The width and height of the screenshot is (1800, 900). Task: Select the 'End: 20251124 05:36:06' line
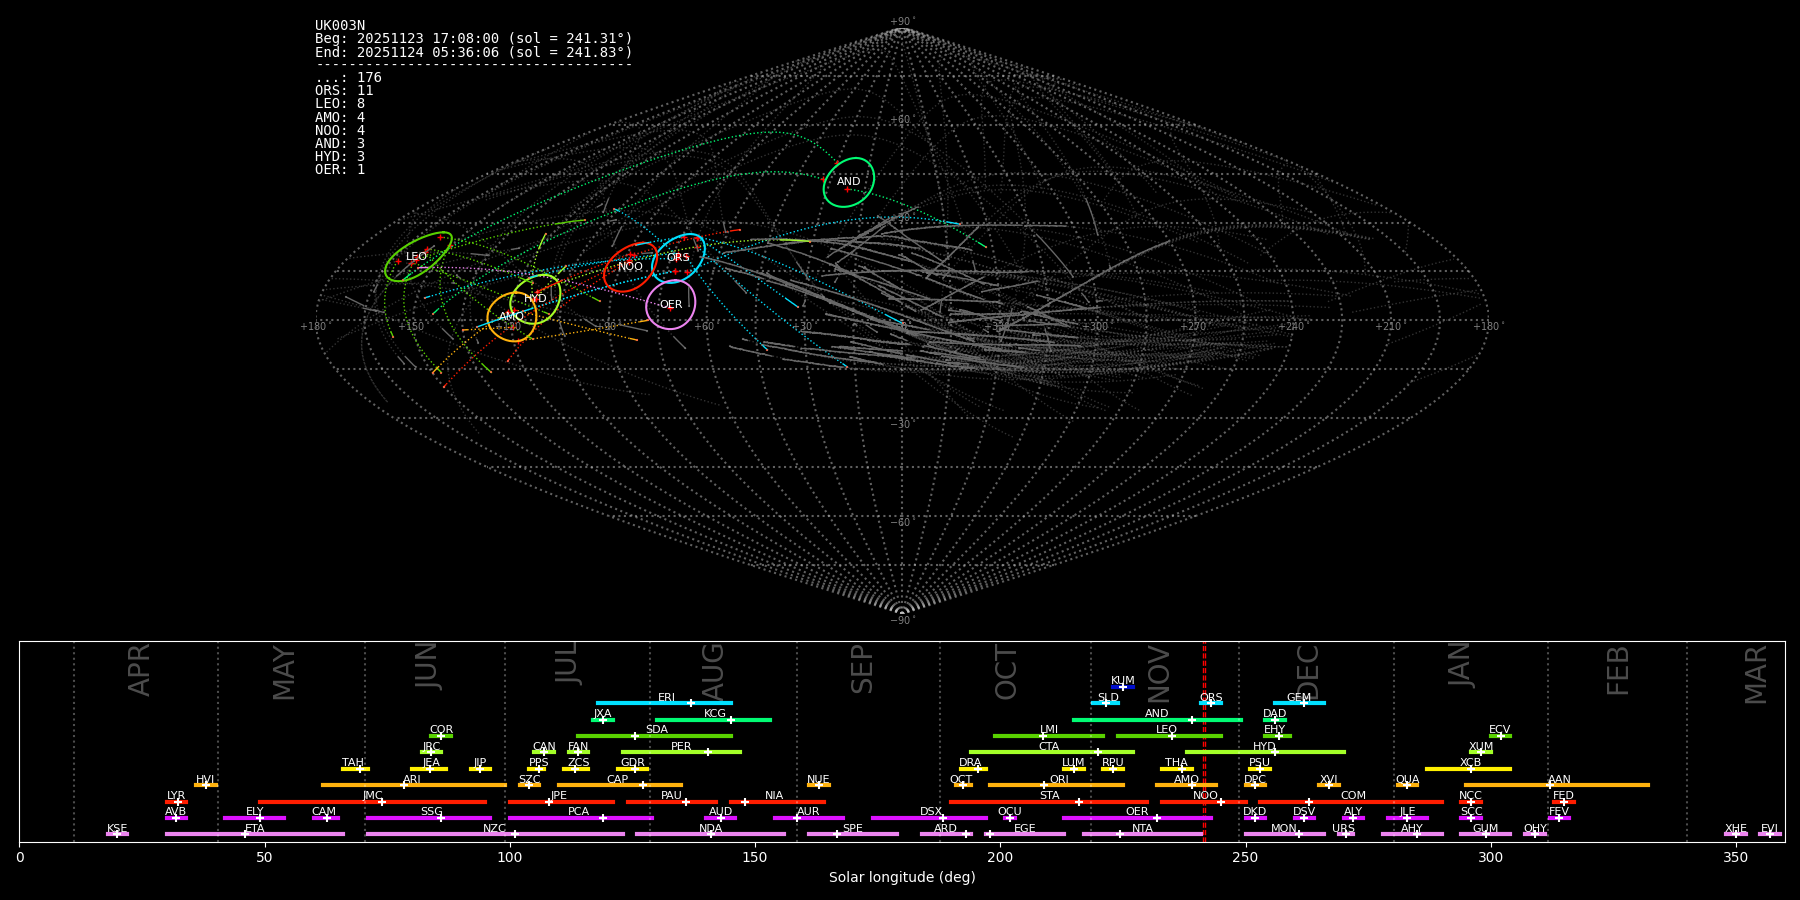pyautogui.click(x=474, y=52)
